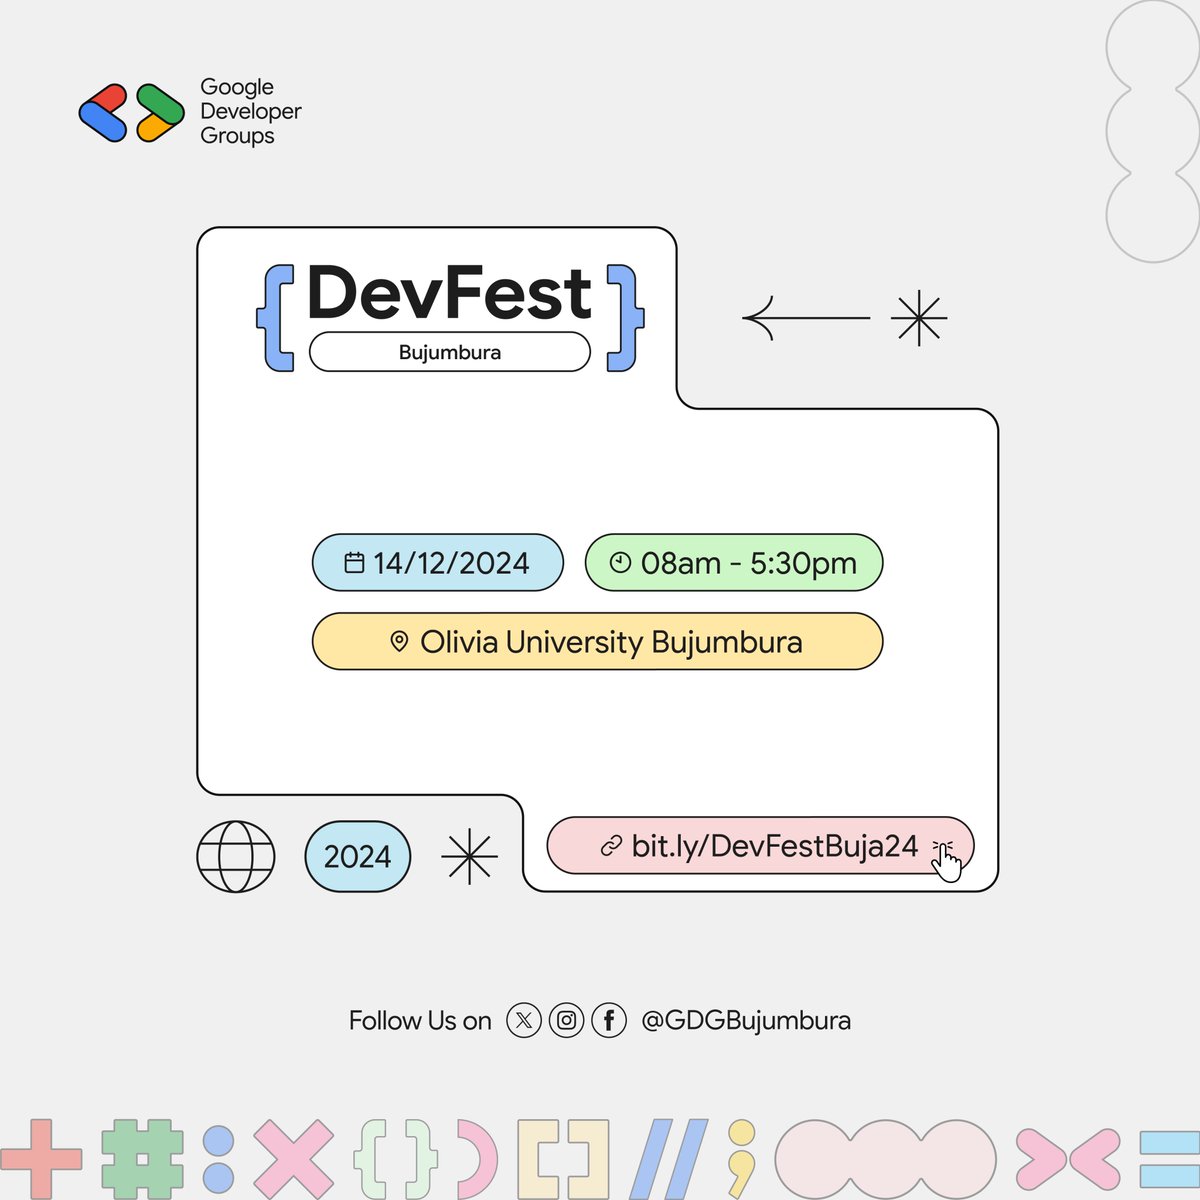Click the clock icon in the time pill

pos(620,562)
